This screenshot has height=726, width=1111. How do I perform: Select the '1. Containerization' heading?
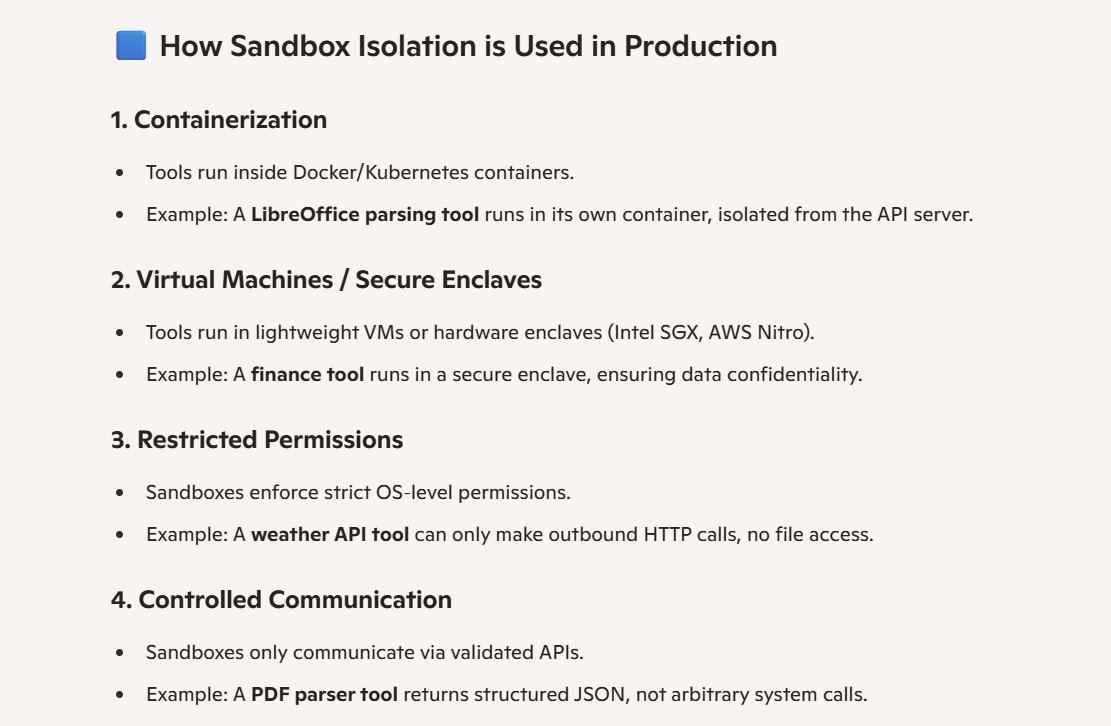coord(219,120)
